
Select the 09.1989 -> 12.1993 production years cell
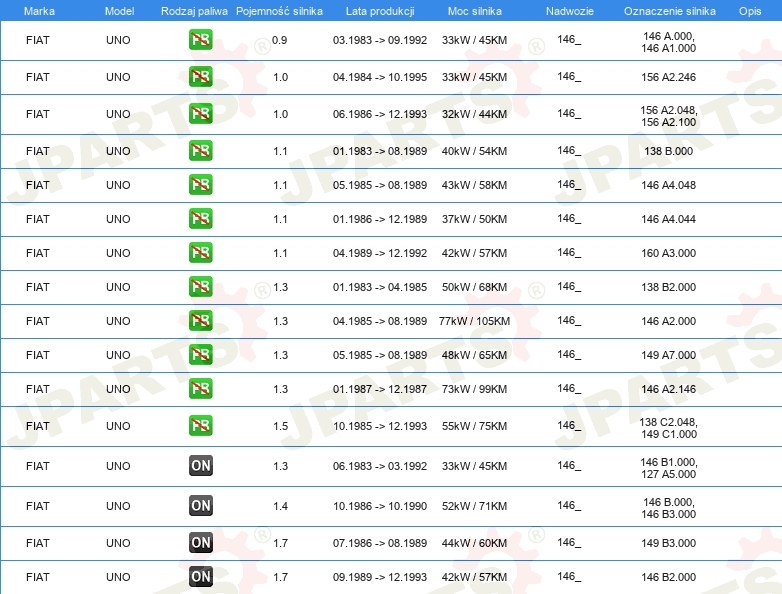pos(380,577)
